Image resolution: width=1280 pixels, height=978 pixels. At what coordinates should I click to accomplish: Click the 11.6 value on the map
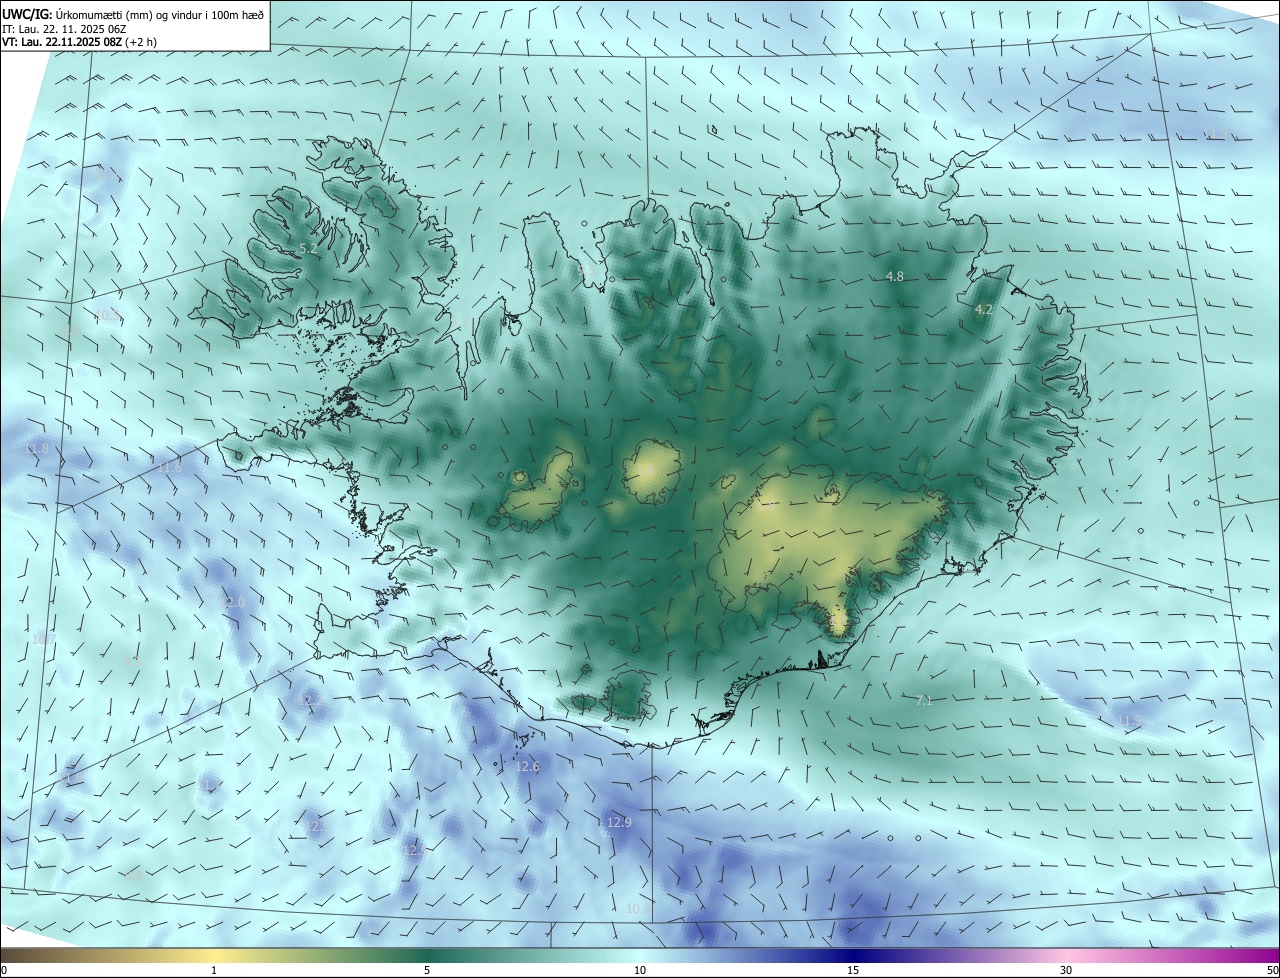[x=170, y=467]
